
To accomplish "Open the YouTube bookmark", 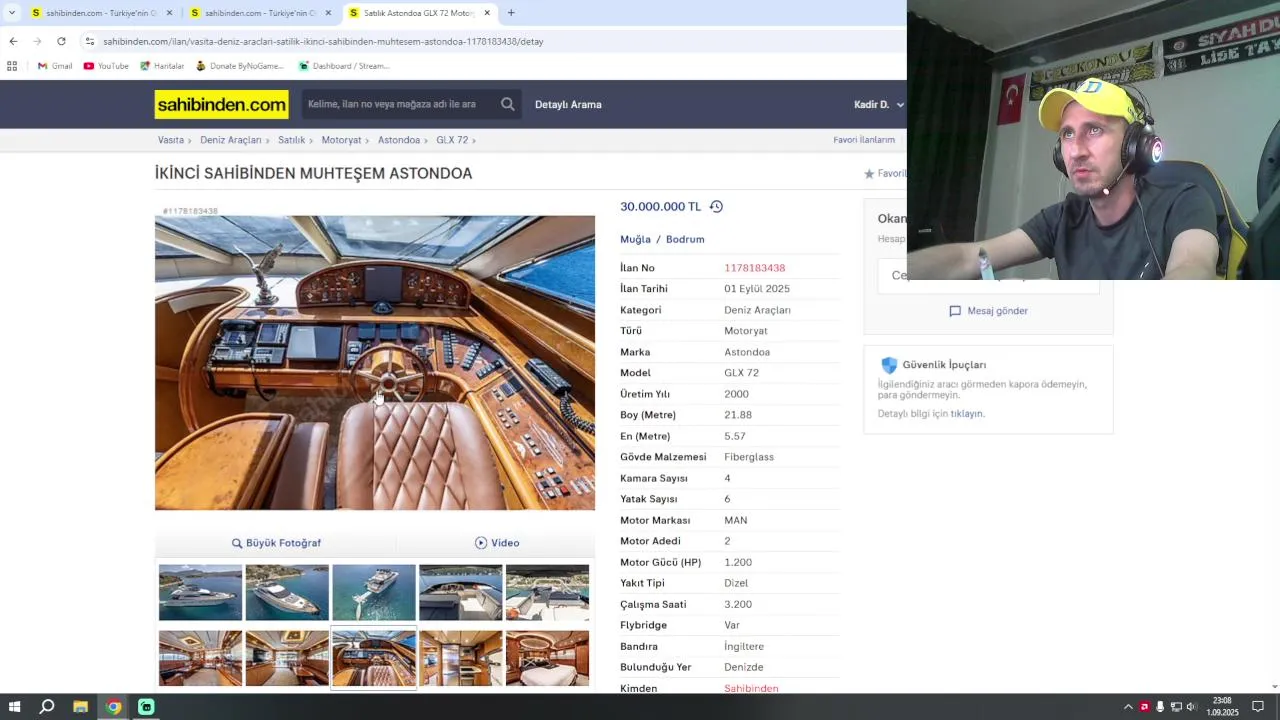I will [x=106, y=66].
